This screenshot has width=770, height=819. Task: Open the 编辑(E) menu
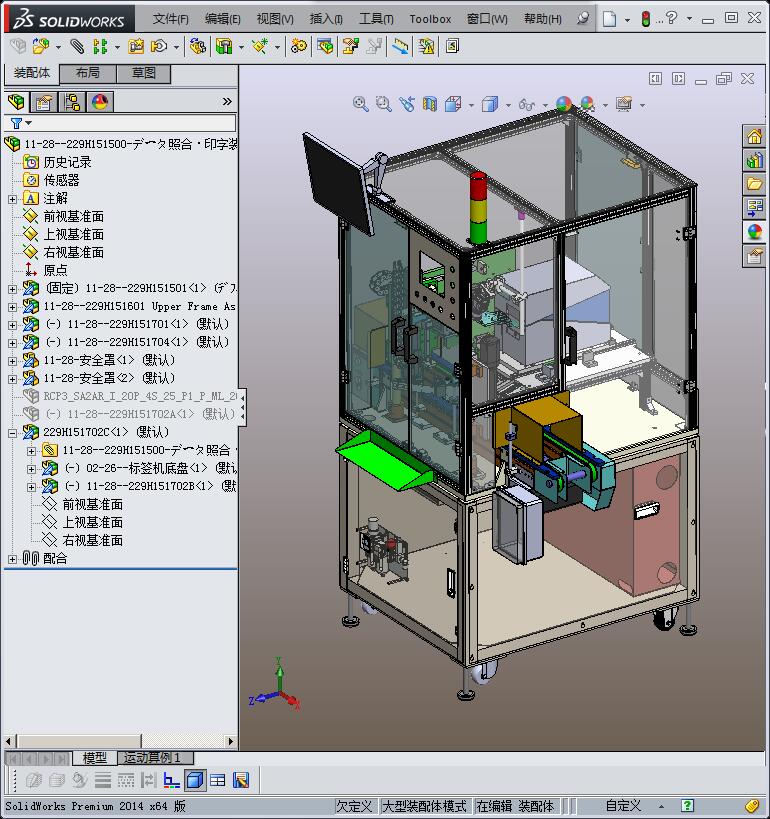tap(223, 19)
